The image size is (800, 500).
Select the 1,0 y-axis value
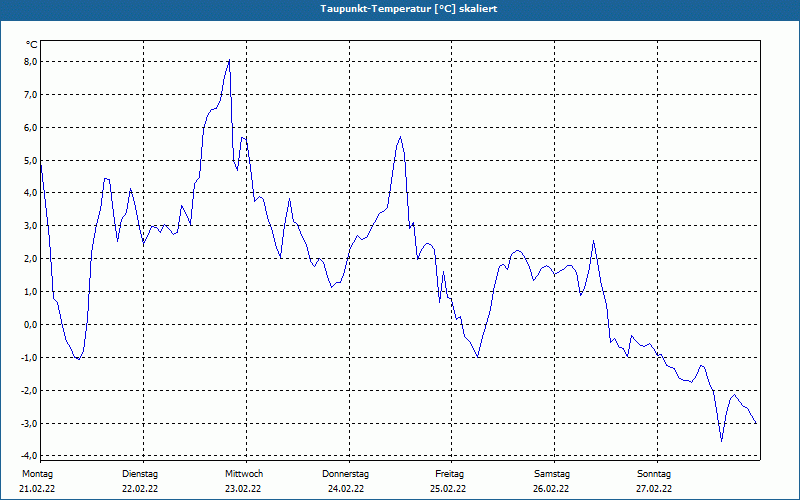pos(31,292)
